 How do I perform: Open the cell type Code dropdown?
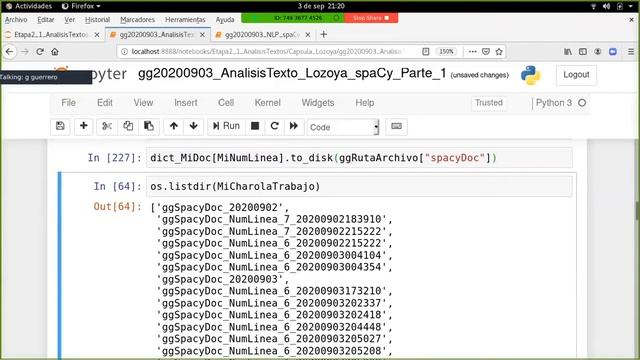click(343, 127)
